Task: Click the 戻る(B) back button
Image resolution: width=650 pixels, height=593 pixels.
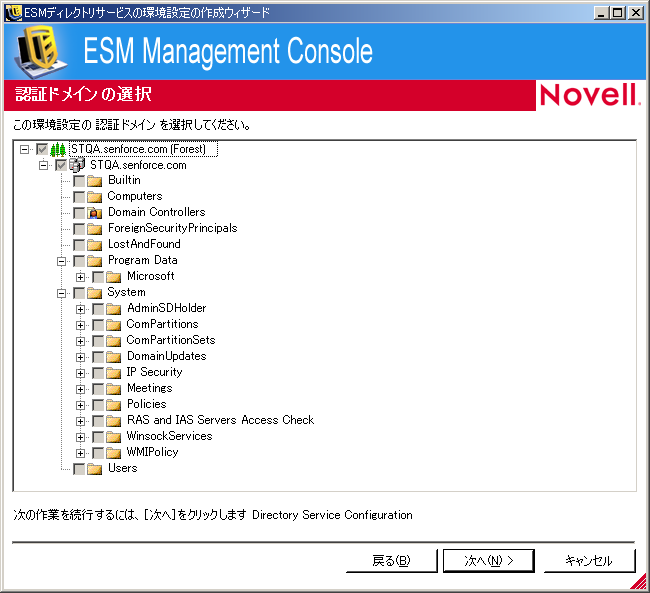Action: 391,561
